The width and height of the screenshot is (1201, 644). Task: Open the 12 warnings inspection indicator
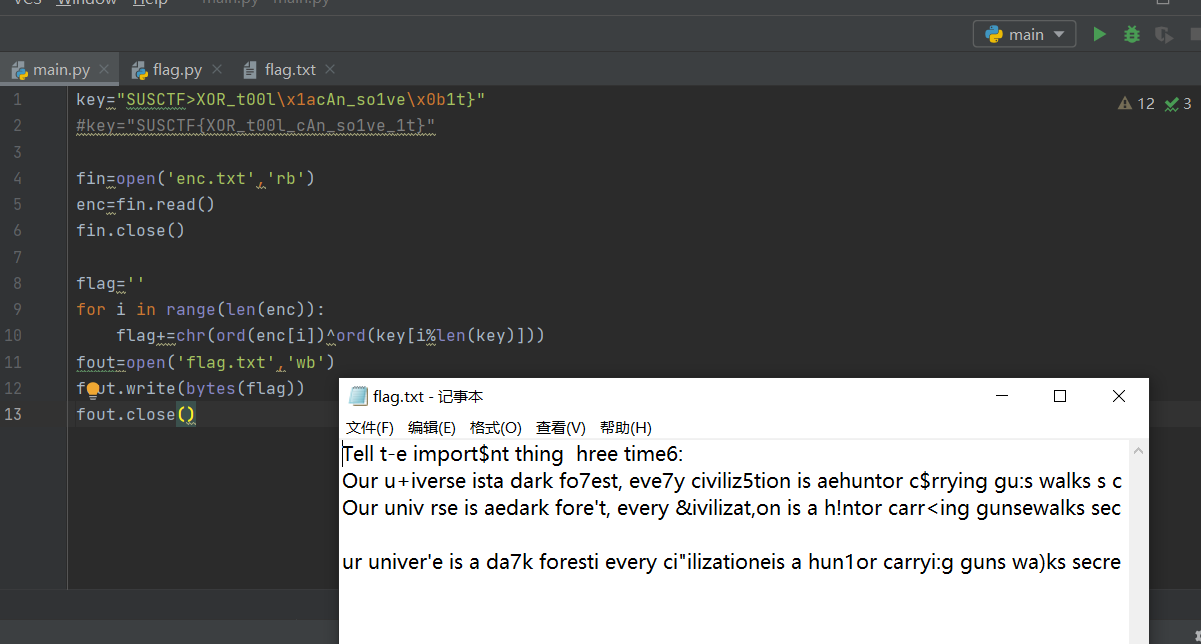tap(1136, 103)
